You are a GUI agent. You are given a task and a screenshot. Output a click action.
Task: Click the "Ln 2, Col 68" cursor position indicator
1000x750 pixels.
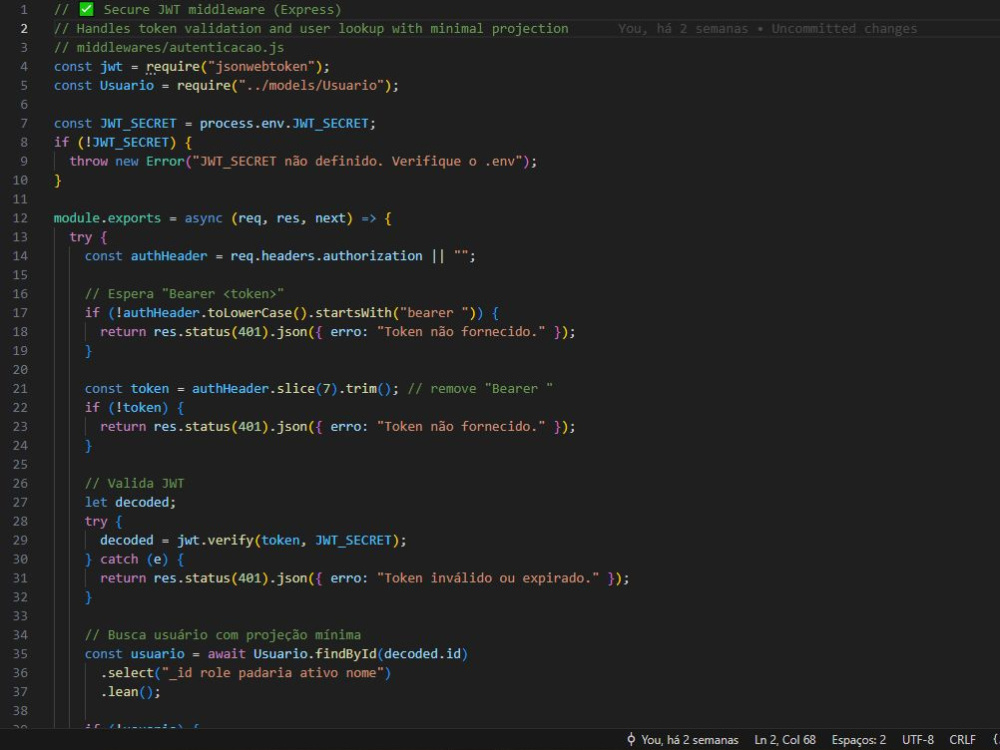tap(784, 740)
